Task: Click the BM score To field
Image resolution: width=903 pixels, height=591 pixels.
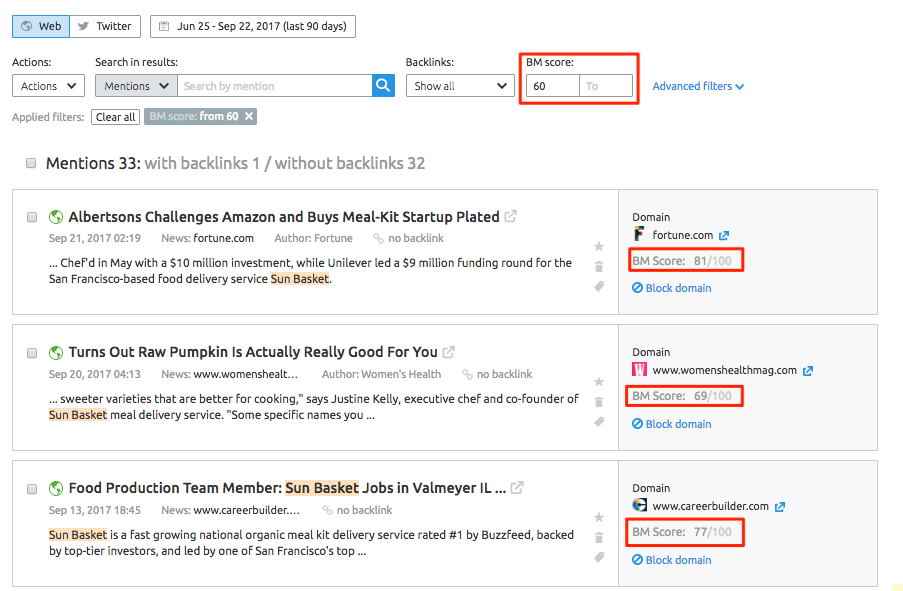Action: (x=606, y=86)
